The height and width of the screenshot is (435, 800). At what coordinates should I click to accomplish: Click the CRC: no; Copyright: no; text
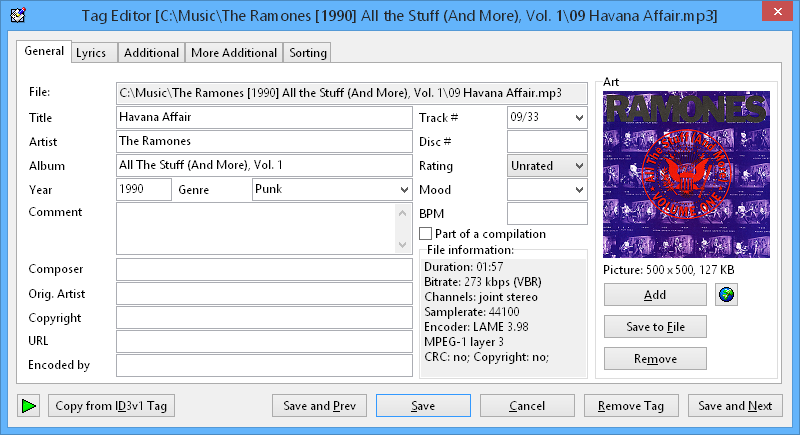pos(487,356)
